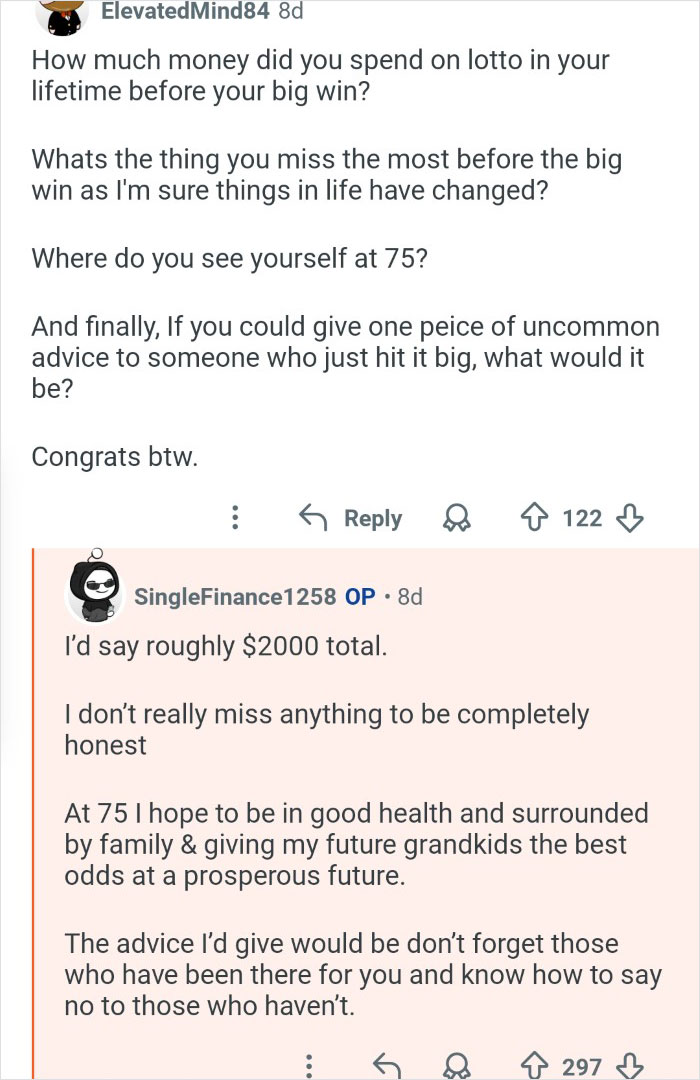Screen dimensions: 700x1080
Task: Give an award to ElevatedMind84's comment
Action: (x=457, y=518)
